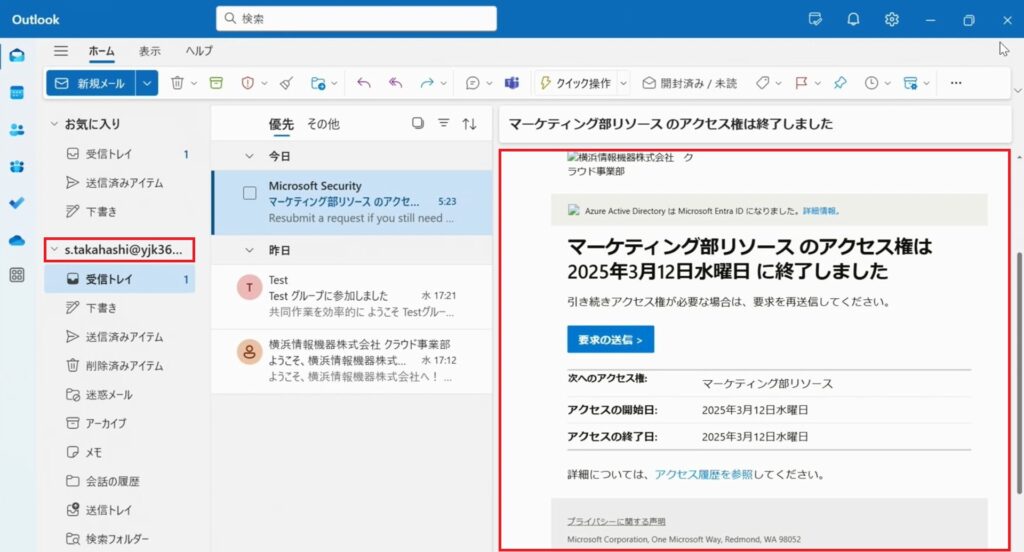Open dropdown arrow next to Move to
1024x552 pixels.
[x=334, y=84]
